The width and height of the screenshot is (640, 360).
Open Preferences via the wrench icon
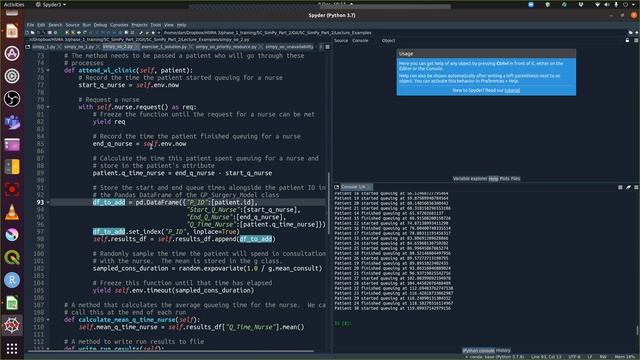click(x=141, y=33)
